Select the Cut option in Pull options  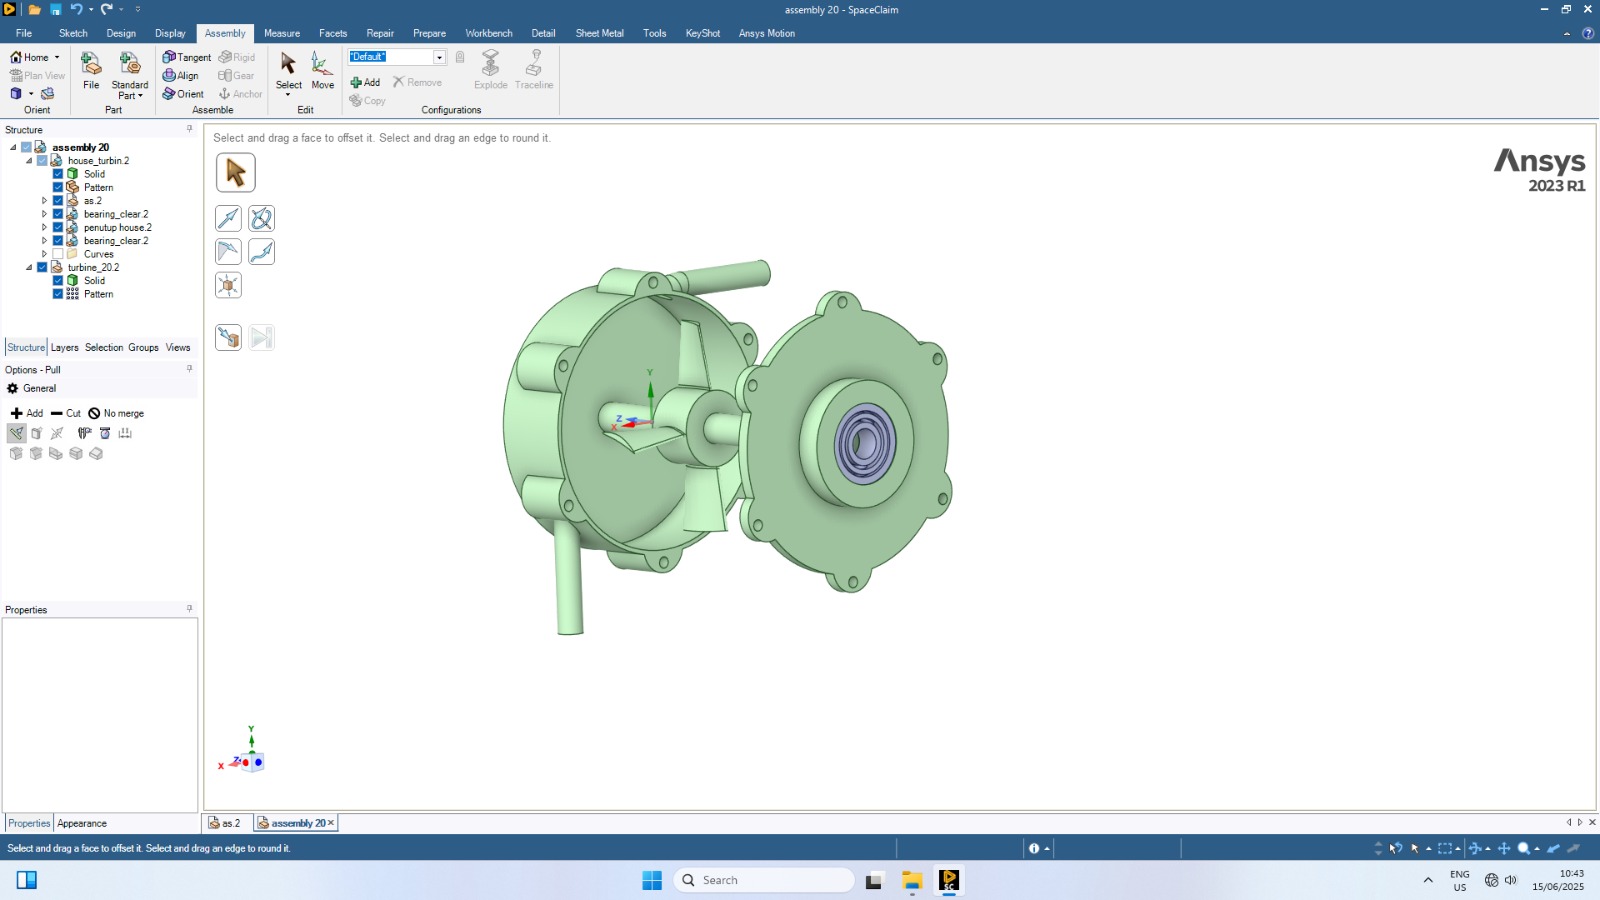coord(66,413)
